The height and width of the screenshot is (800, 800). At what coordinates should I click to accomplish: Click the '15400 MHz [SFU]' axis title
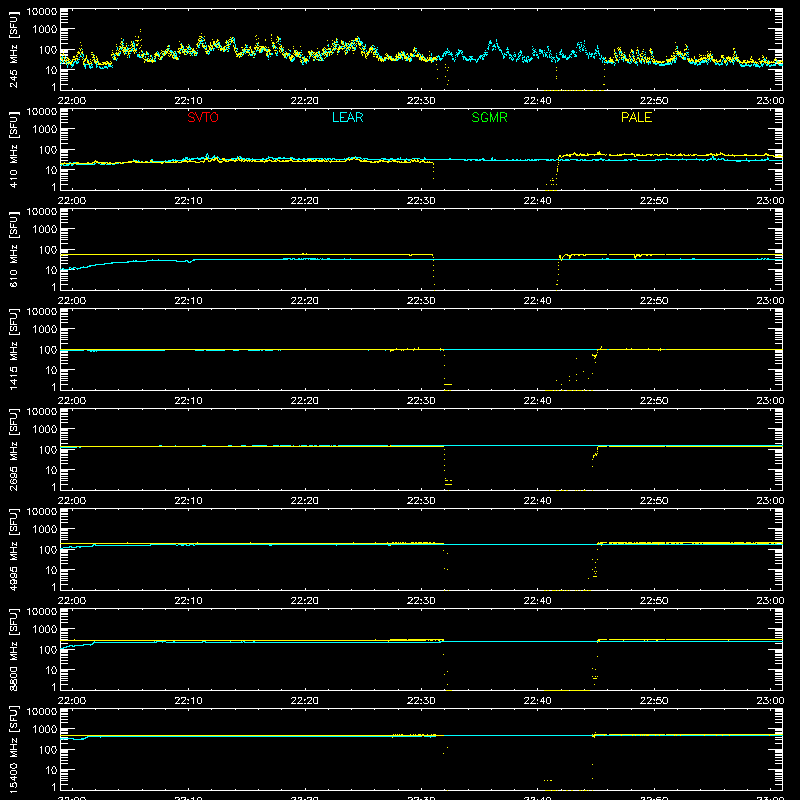click(x=13, y=749)
